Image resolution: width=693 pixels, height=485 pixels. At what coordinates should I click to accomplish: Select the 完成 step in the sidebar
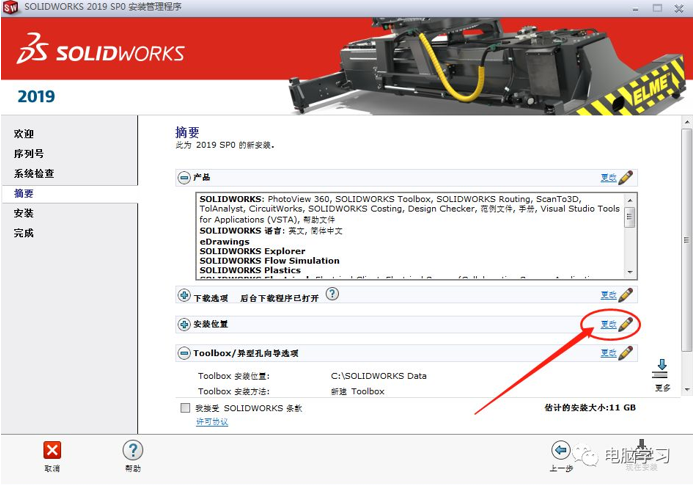[24, 233]
